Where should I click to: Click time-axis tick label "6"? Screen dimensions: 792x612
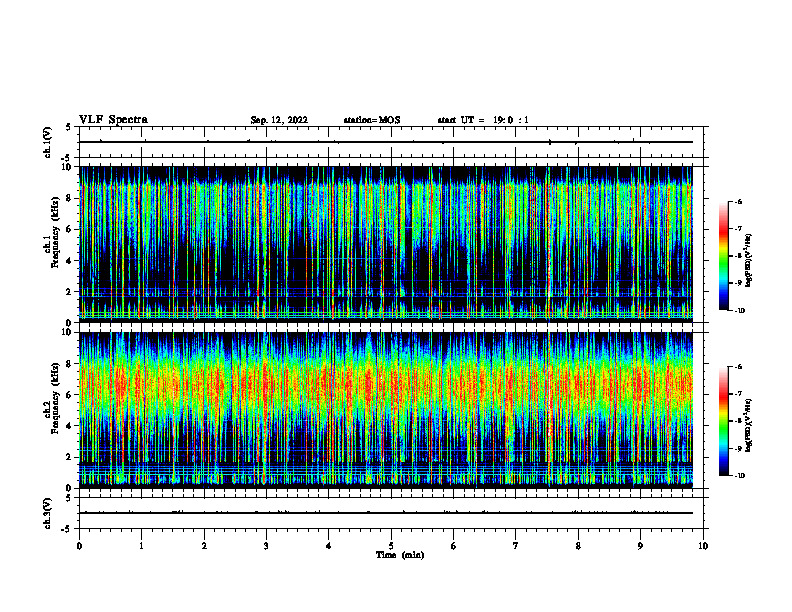coord(454,546)
